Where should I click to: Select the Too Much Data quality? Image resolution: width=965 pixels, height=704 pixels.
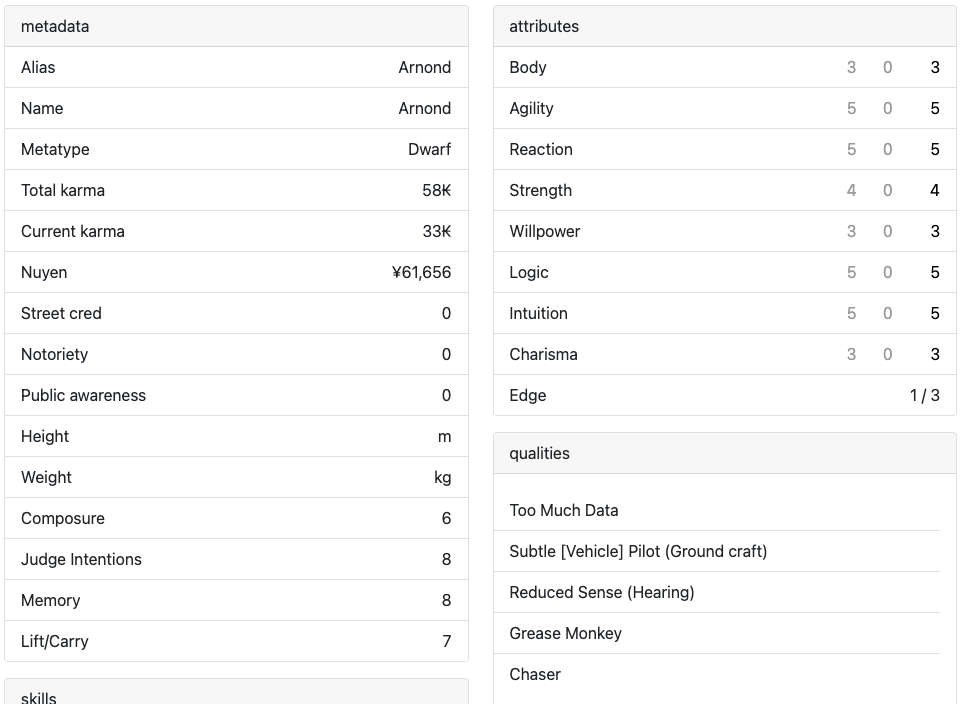tap(564, 510)
